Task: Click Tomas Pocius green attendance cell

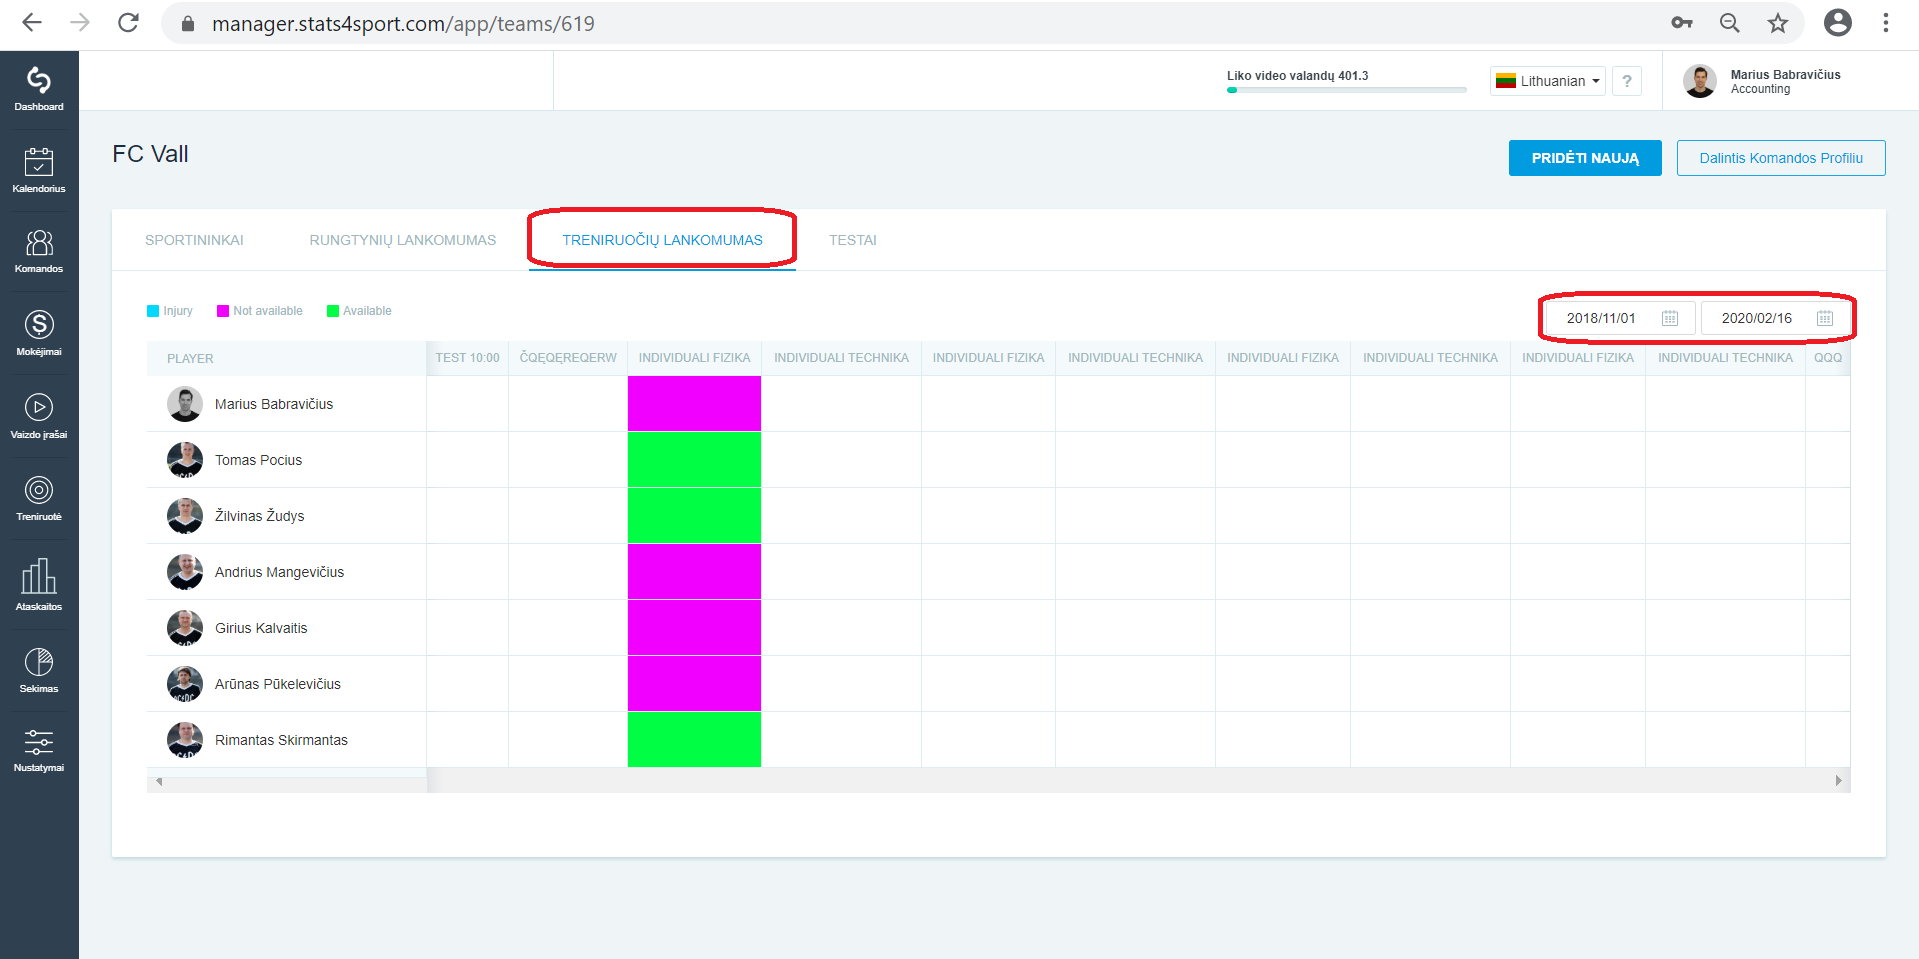Action: 694,460
